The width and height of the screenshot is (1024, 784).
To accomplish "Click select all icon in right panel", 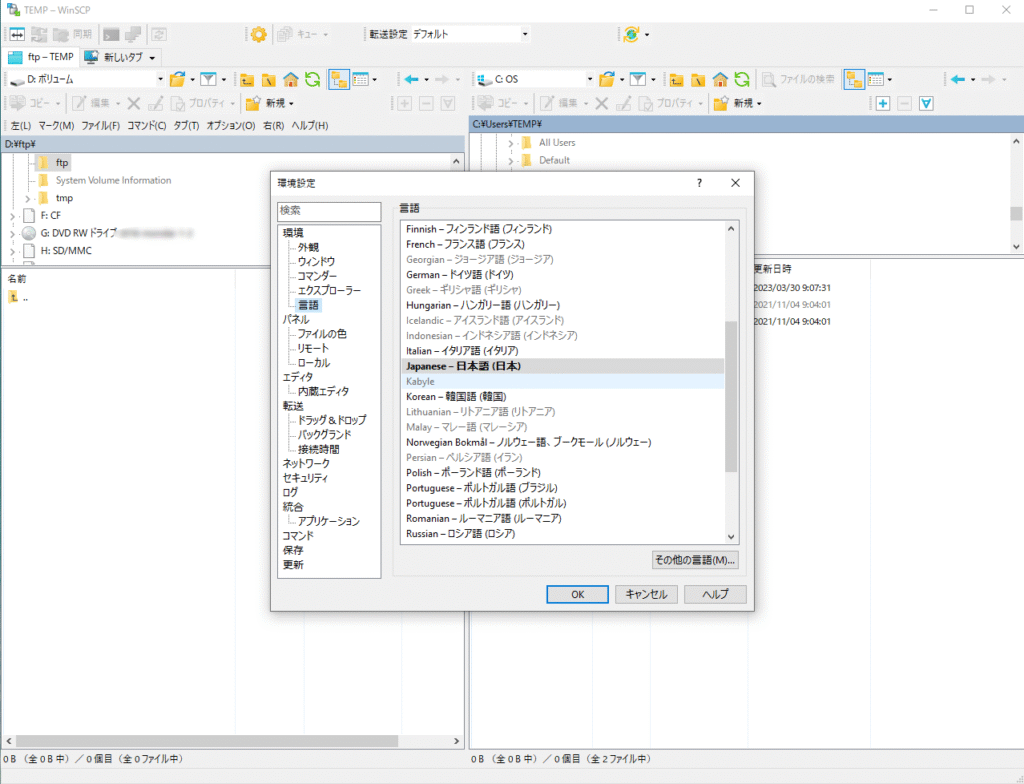I will click(x=926, y=103).
